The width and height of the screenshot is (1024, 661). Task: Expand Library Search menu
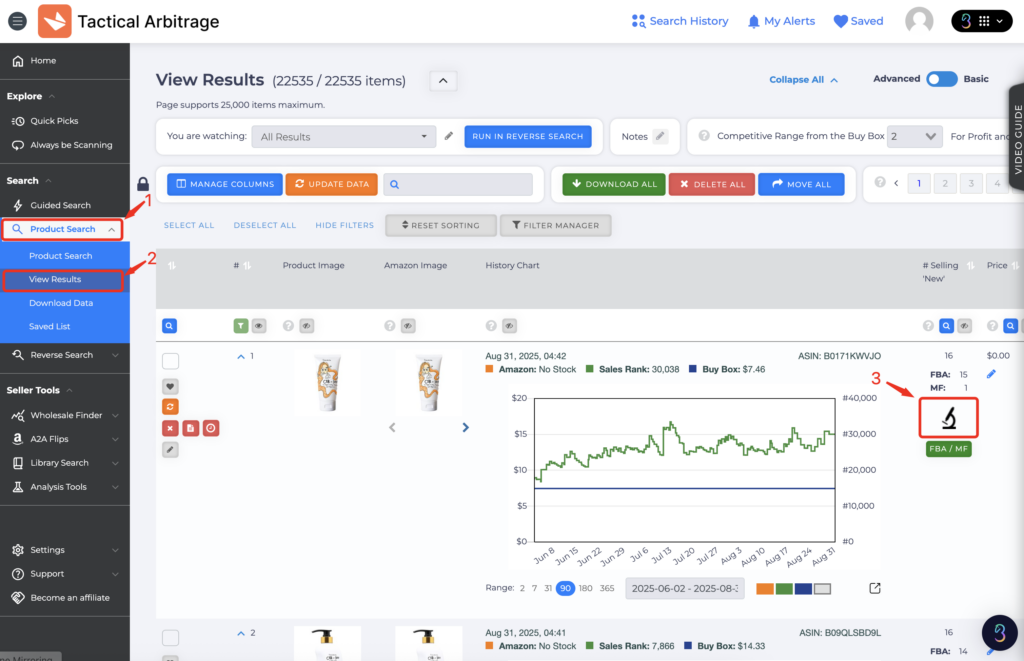65,463
